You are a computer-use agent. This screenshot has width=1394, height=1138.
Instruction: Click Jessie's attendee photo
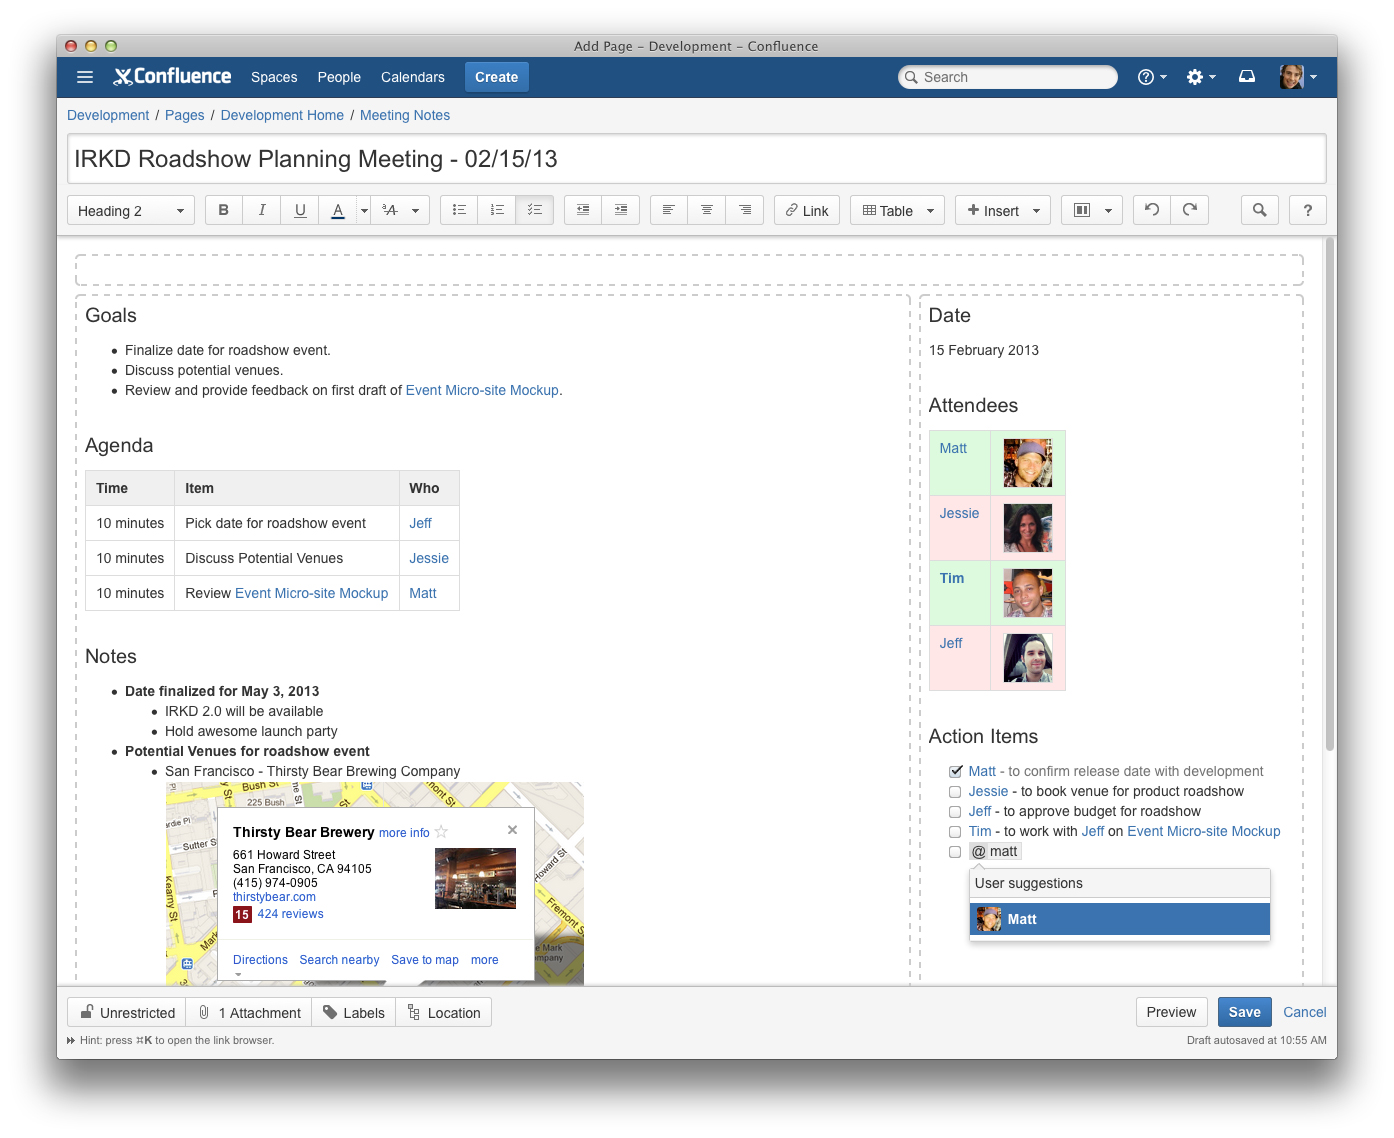point(1028,528)
